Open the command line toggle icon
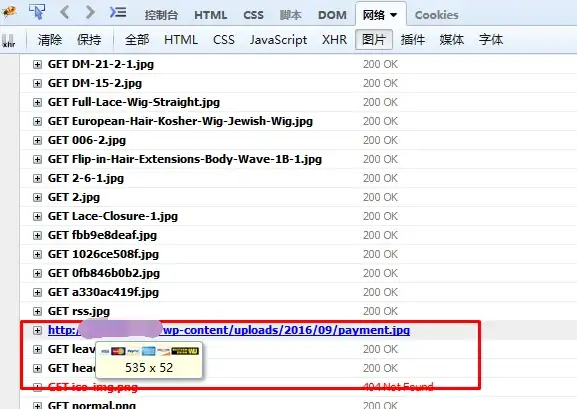 [118, 12]
